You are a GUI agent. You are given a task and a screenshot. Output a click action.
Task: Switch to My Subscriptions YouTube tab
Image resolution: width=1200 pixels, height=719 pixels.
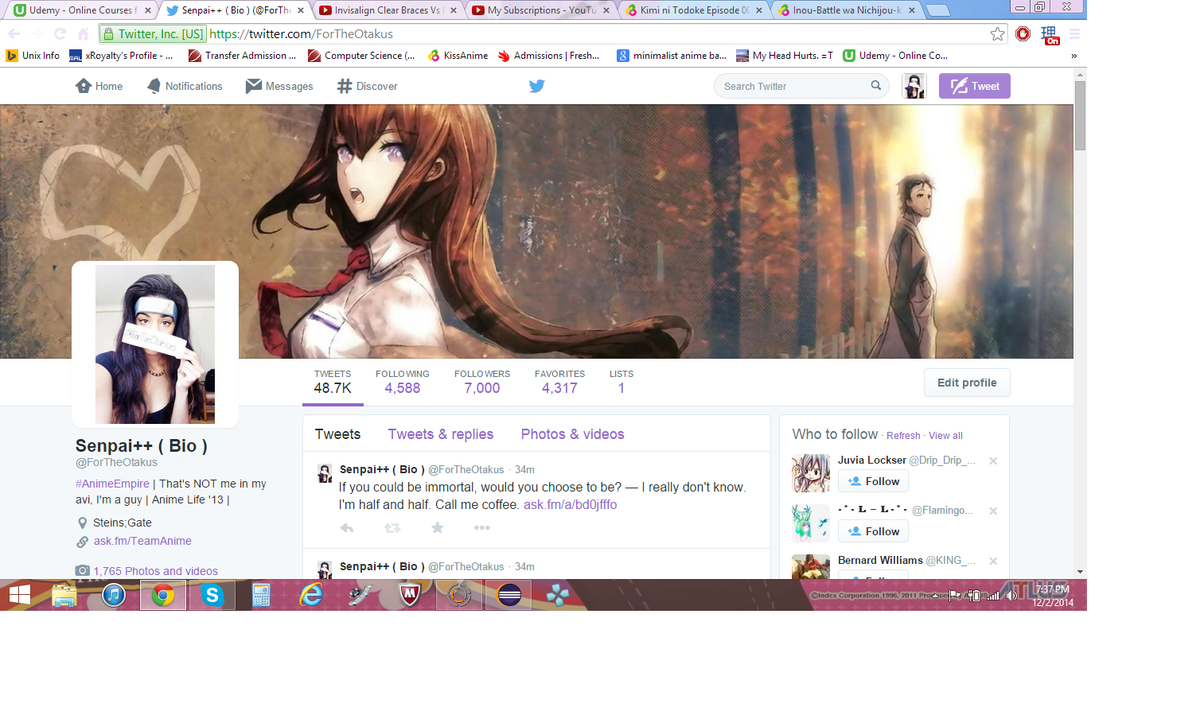tap(540, 11)
